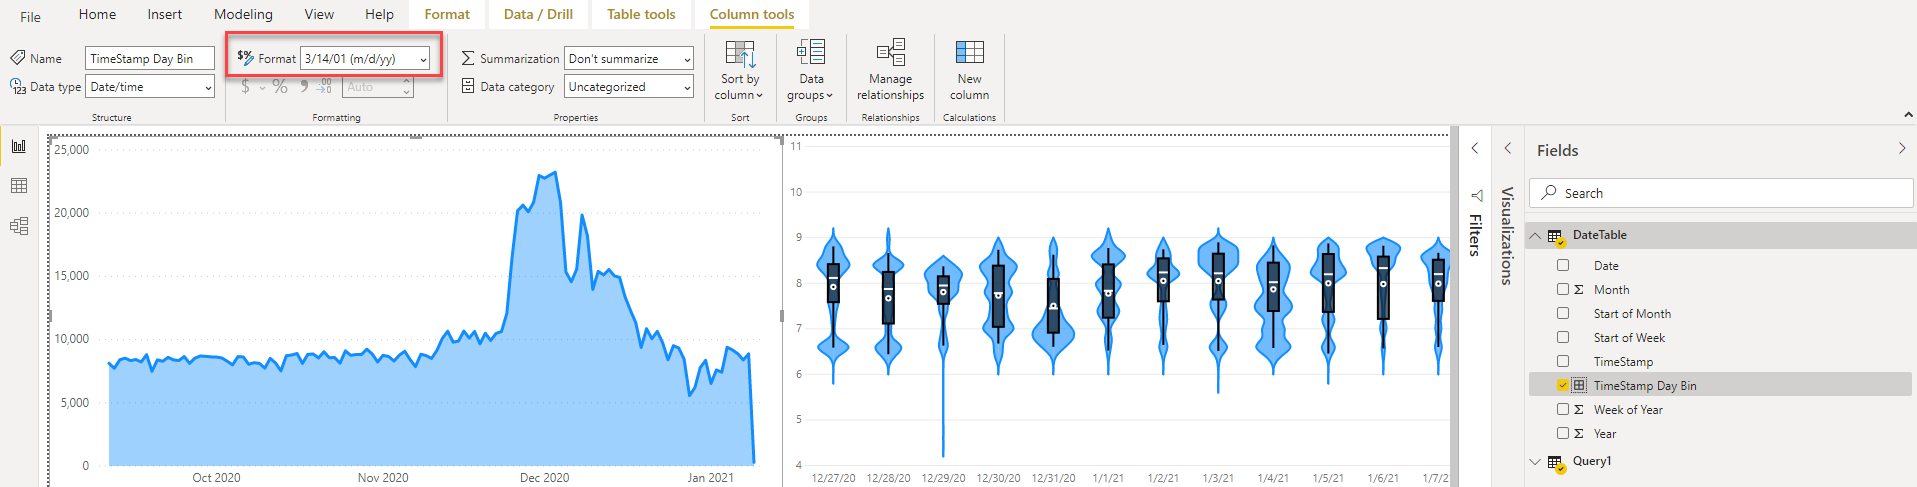
Task: Click the currency format dollar icon
Action: click(x=245, y=87)
